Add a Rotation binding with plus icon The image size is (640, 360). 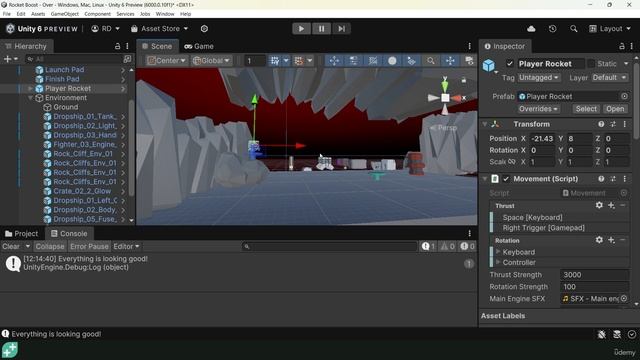tap(611, 240)
